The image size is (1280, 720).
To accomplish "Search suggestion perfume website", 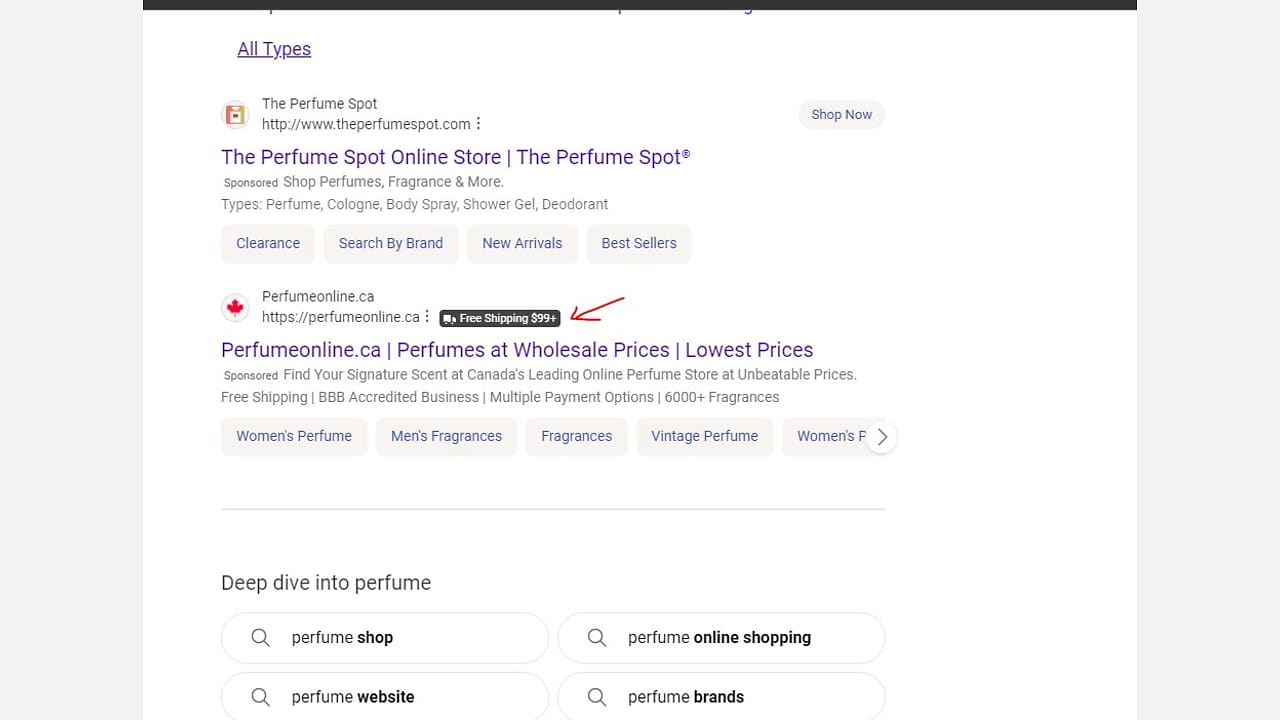I will (x=385, y=697).
